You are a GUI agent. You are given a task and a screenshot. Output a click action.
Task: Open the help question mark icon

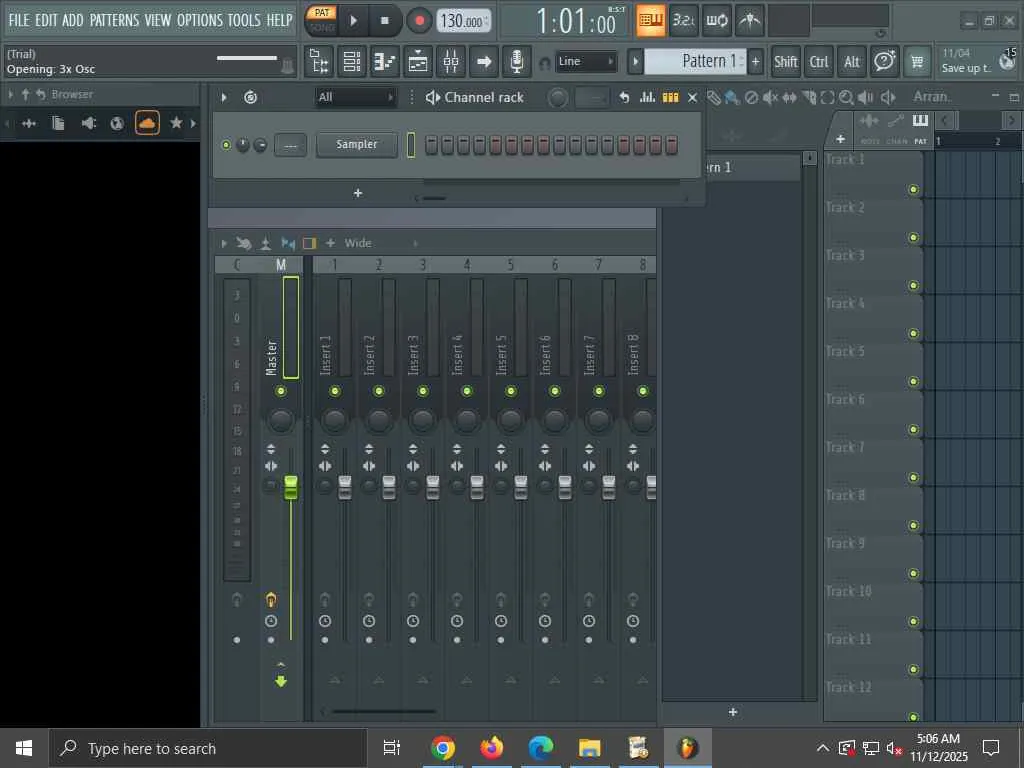pyautogui.click(x=884, y=61)
